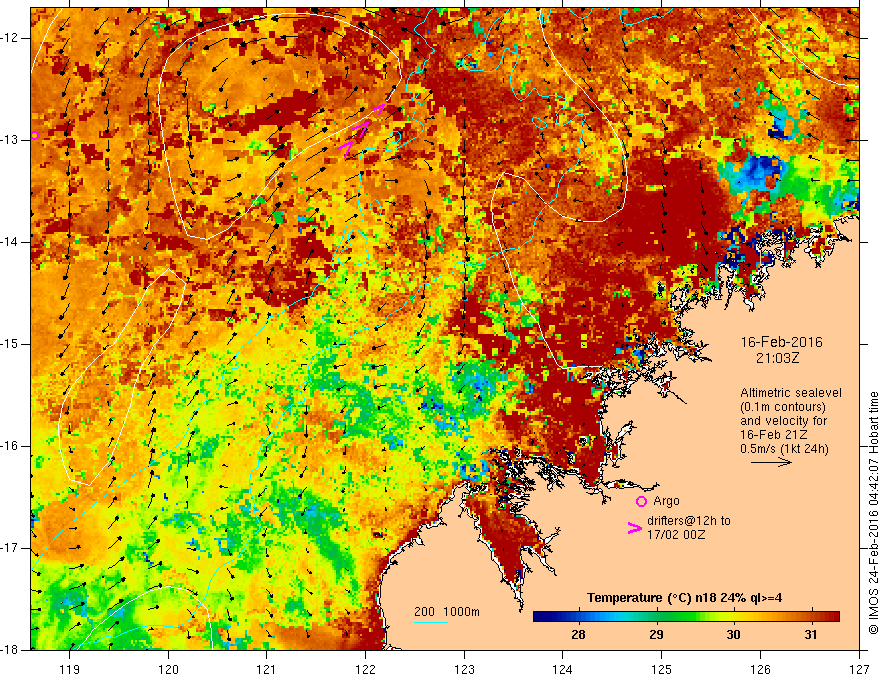880x680 pixels.
Task: Click the "Argo" legend label
Action: [666, 501]
